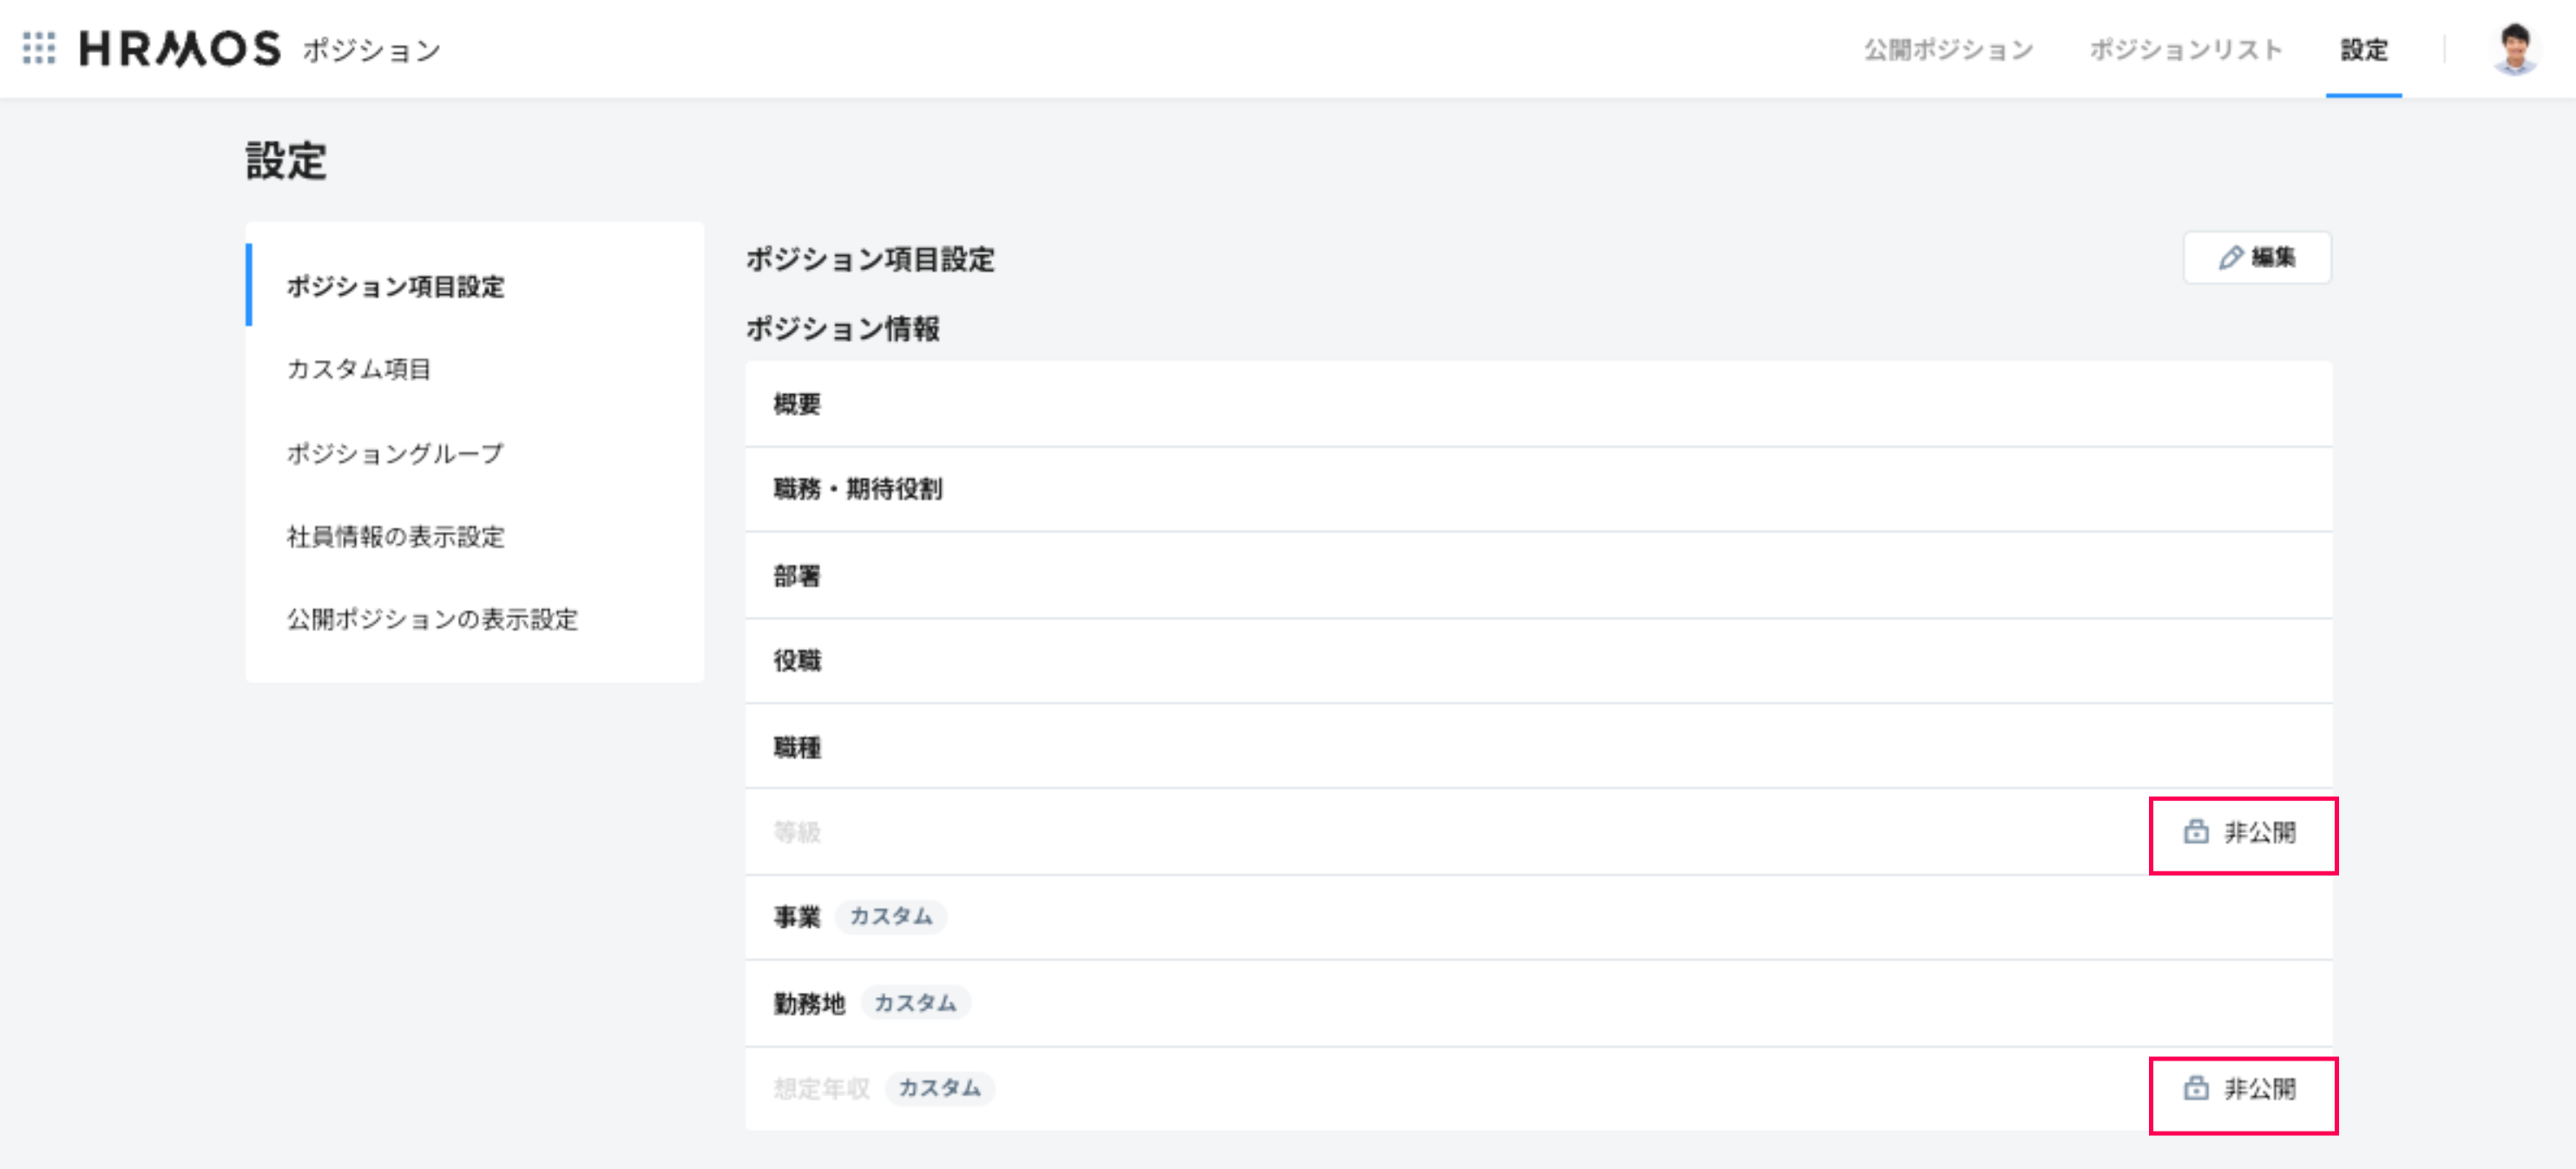Open the ポジションリスト tab
The width and height of the screenshot is (2576, 1169).
pyautogui.click(x=2185, y=49)
